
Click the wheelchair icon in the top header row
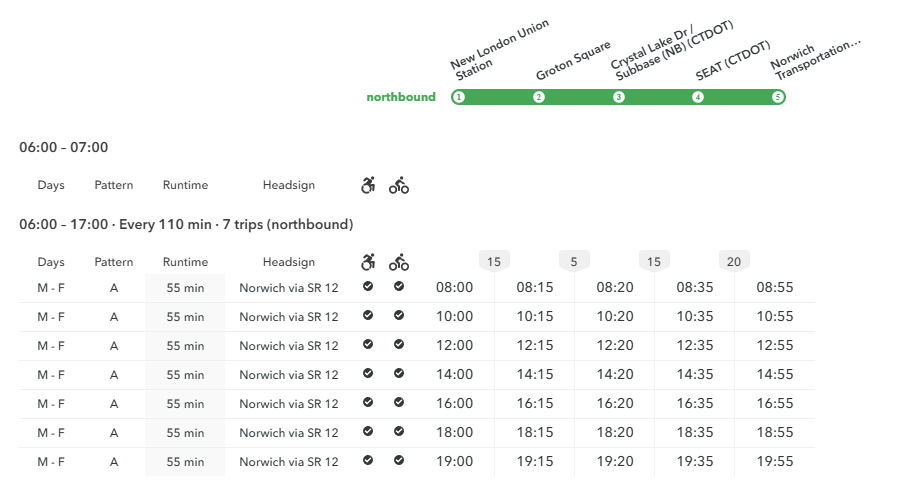tap(368, 185)
